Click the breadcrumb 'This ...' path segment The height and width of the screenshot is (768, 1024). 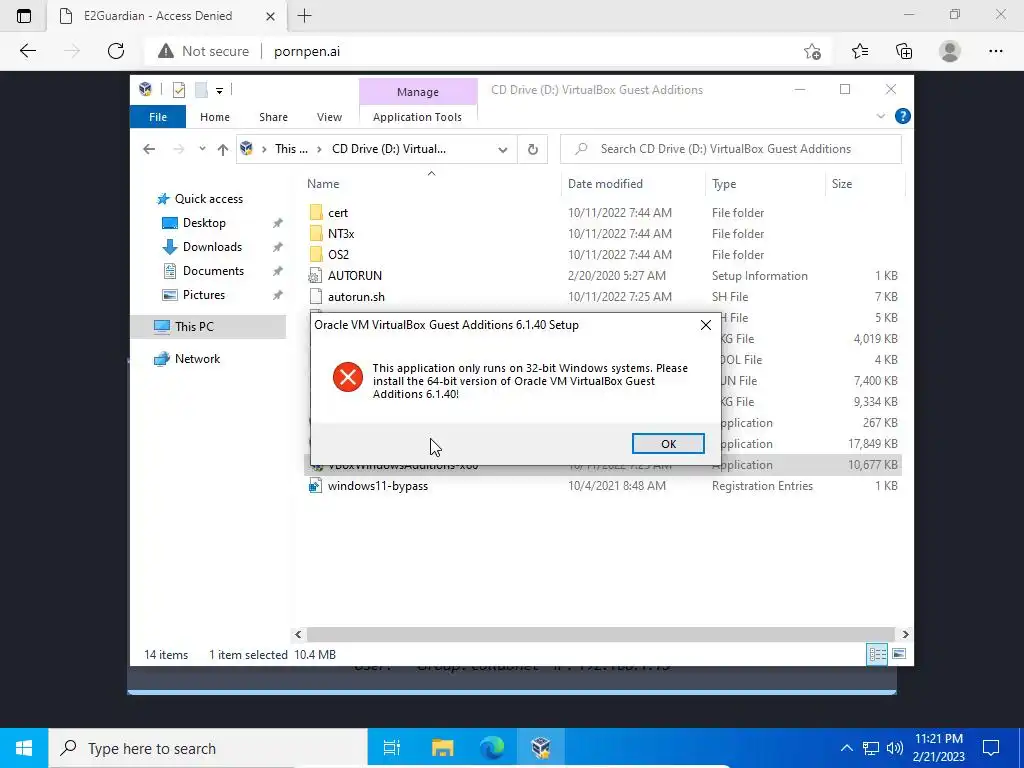(x=291, y=149)
